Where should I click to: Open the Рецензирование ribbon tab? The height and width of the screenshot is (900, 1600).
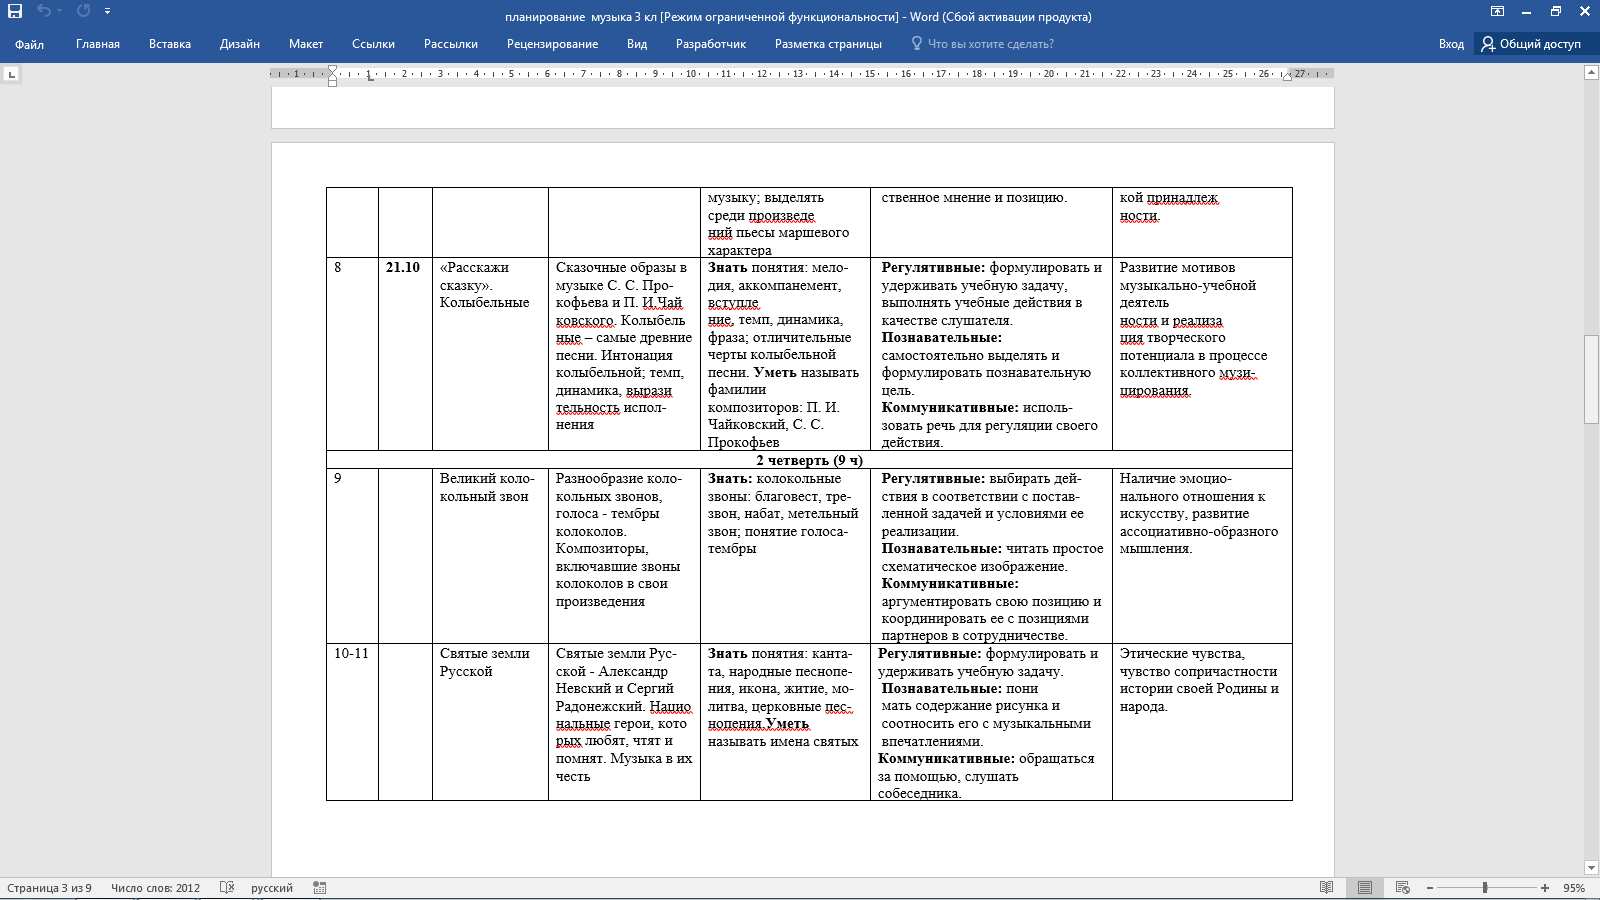(552, 44)
